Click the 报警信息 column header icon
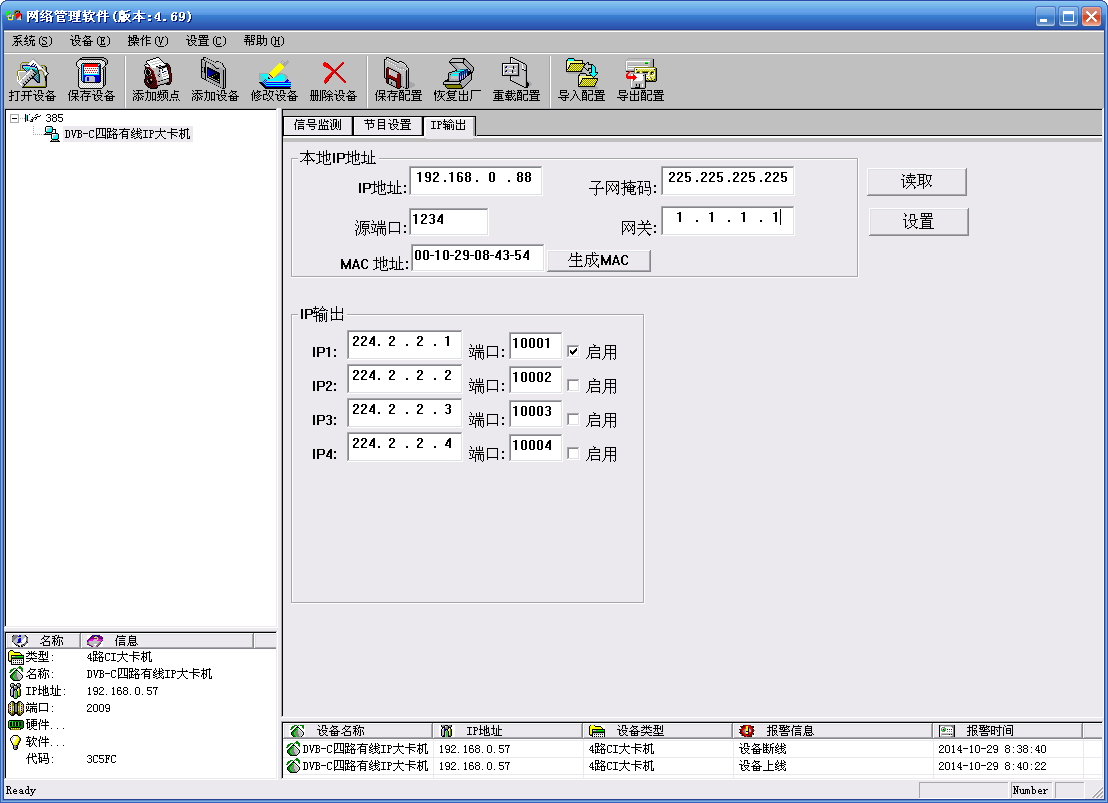 [x=746, y=731]
